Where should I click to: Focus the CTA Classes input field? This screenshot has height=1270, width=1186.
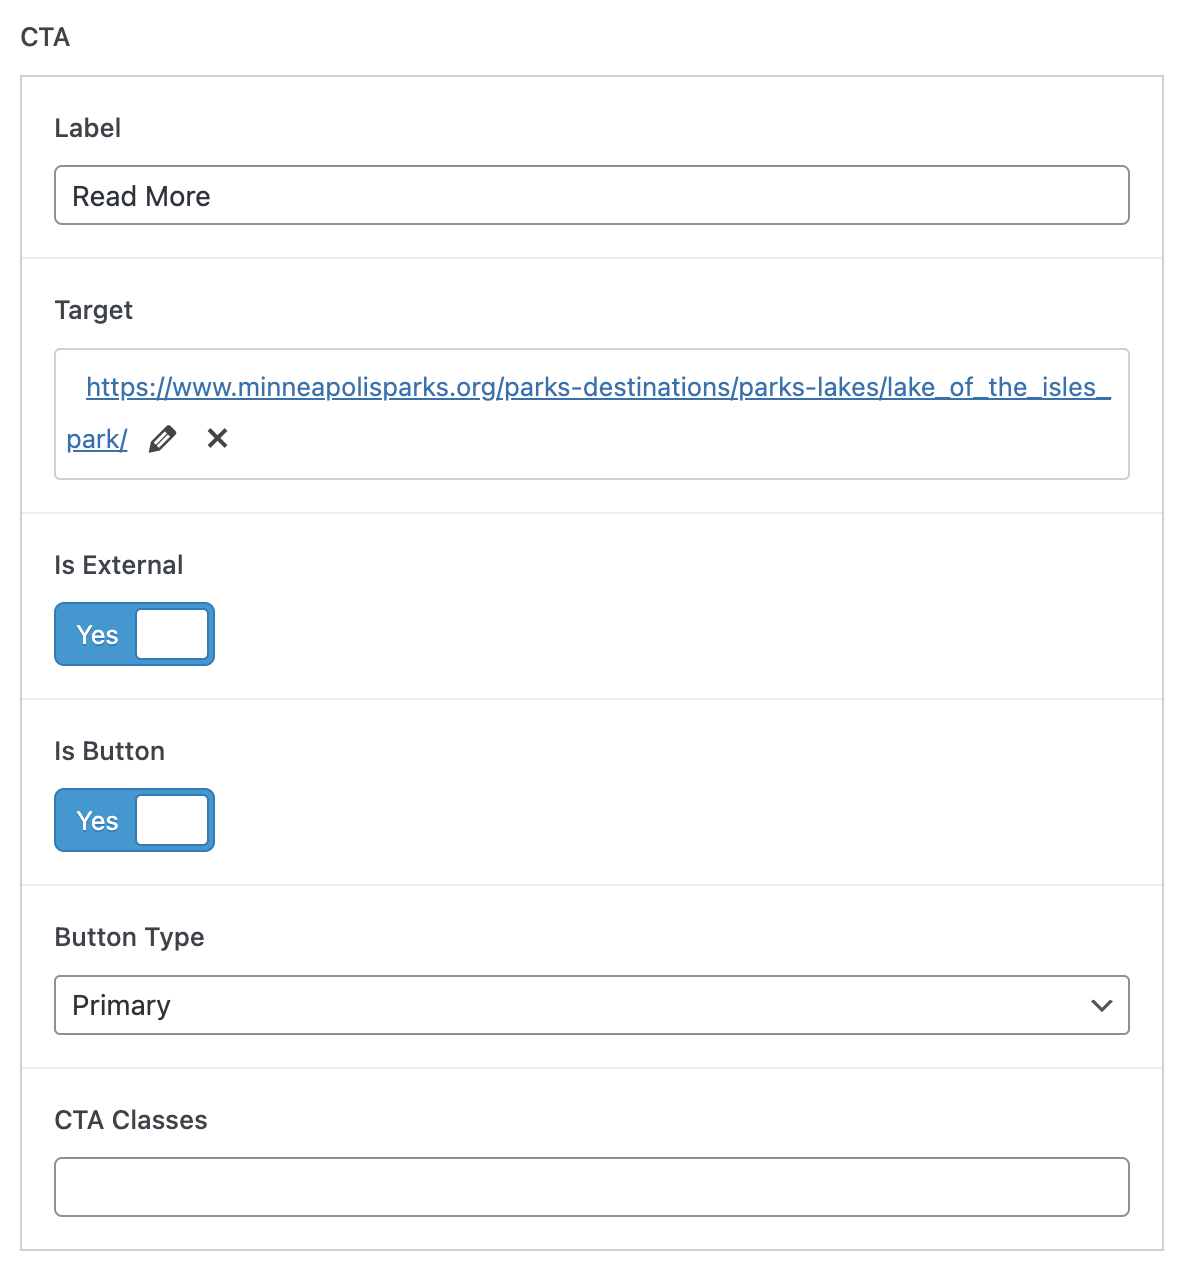coord(592,1187)
